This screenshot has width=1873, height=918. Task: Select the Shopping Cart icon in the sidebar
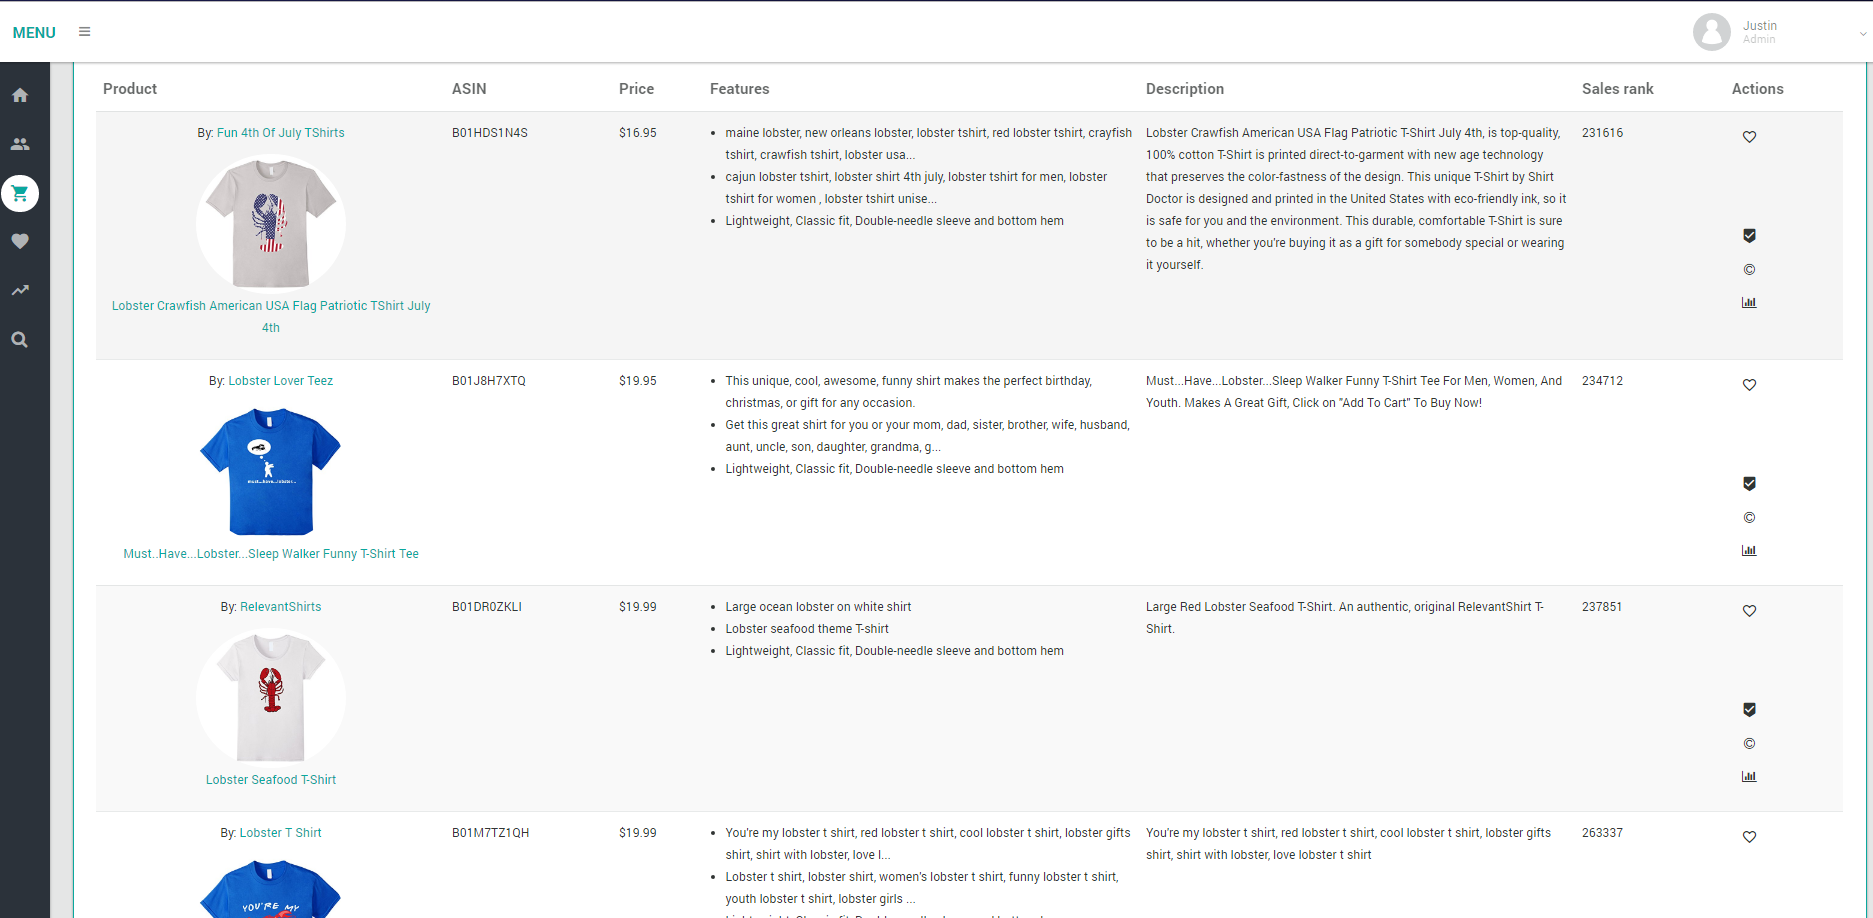point(20,193)
